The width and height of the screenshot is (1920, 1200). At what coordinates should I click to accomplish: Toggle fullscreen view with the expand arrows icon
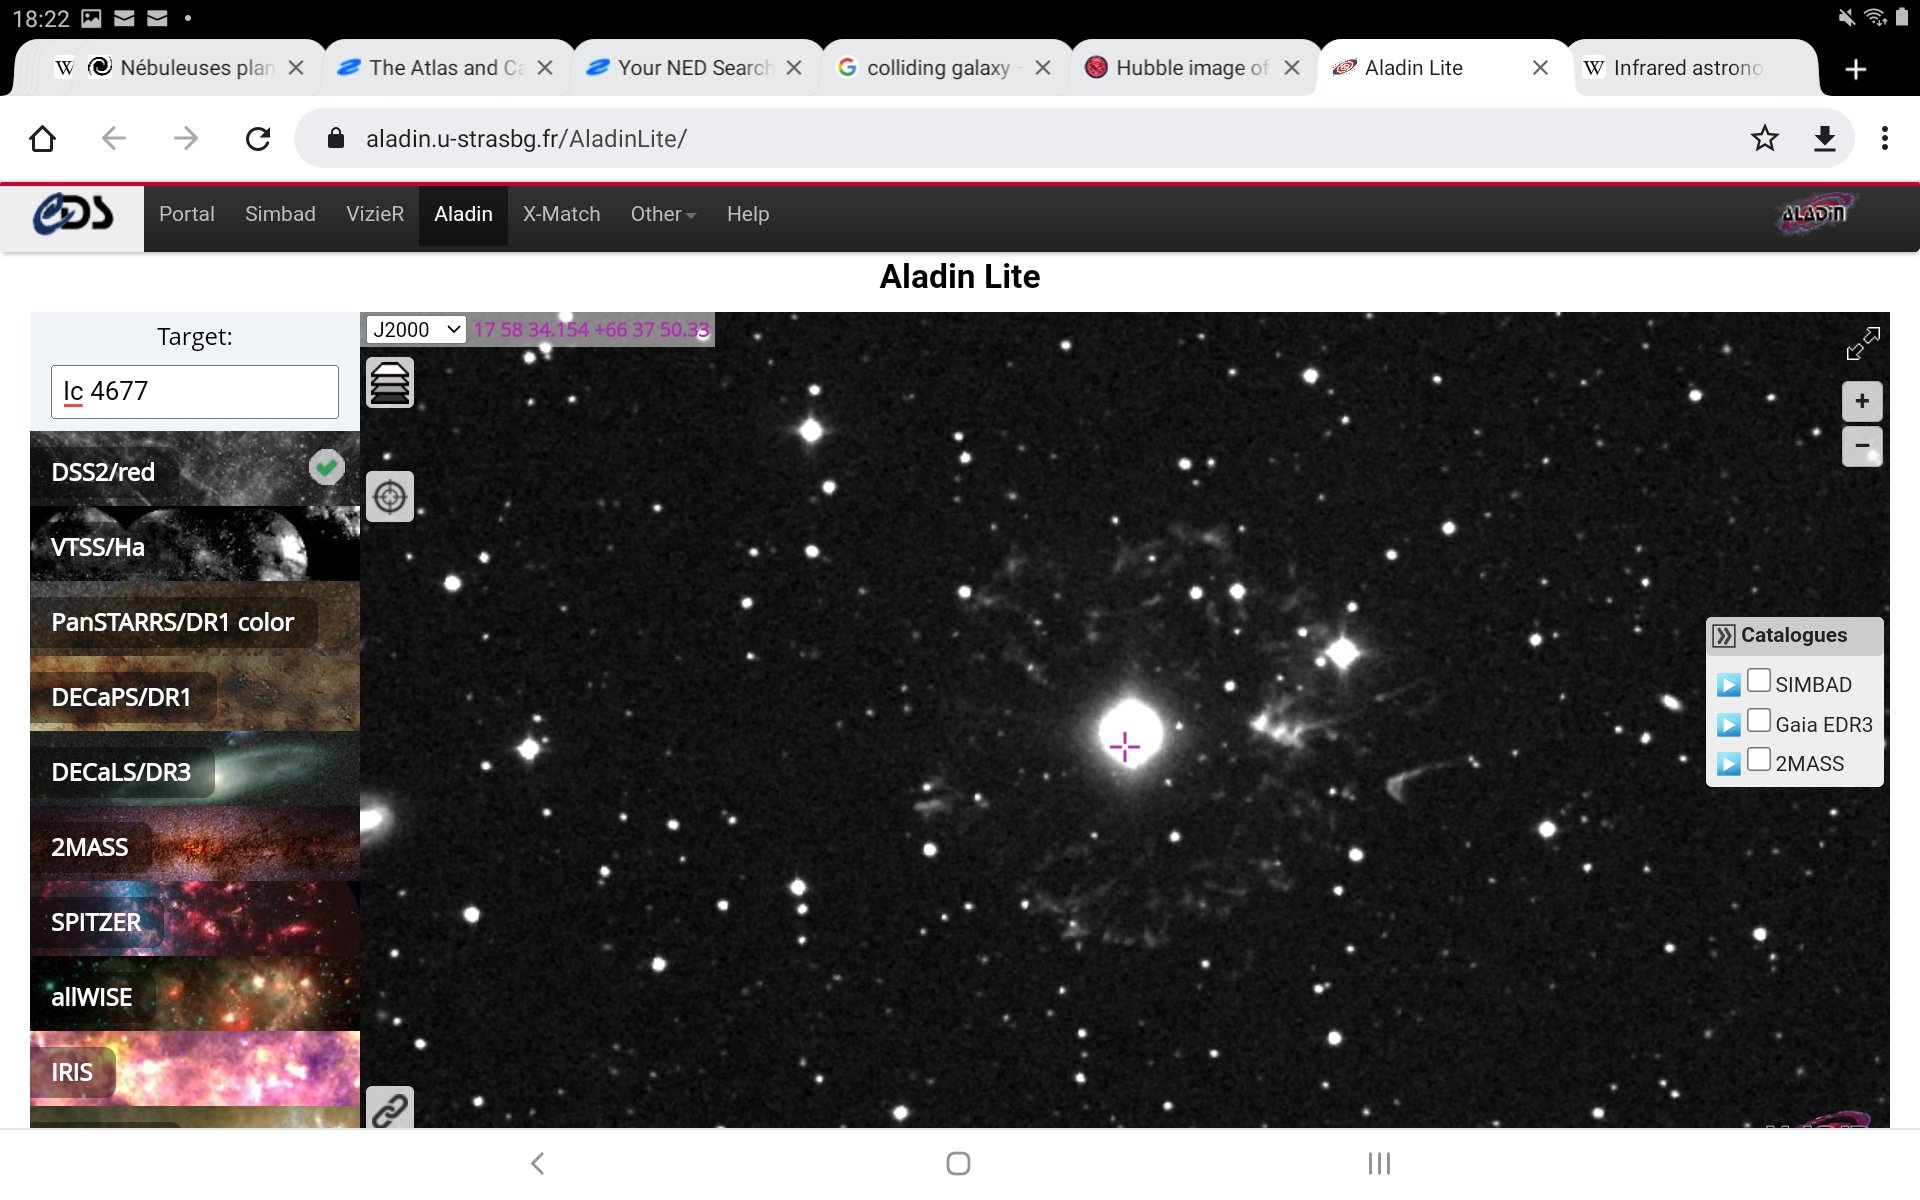coord(1862,343)
